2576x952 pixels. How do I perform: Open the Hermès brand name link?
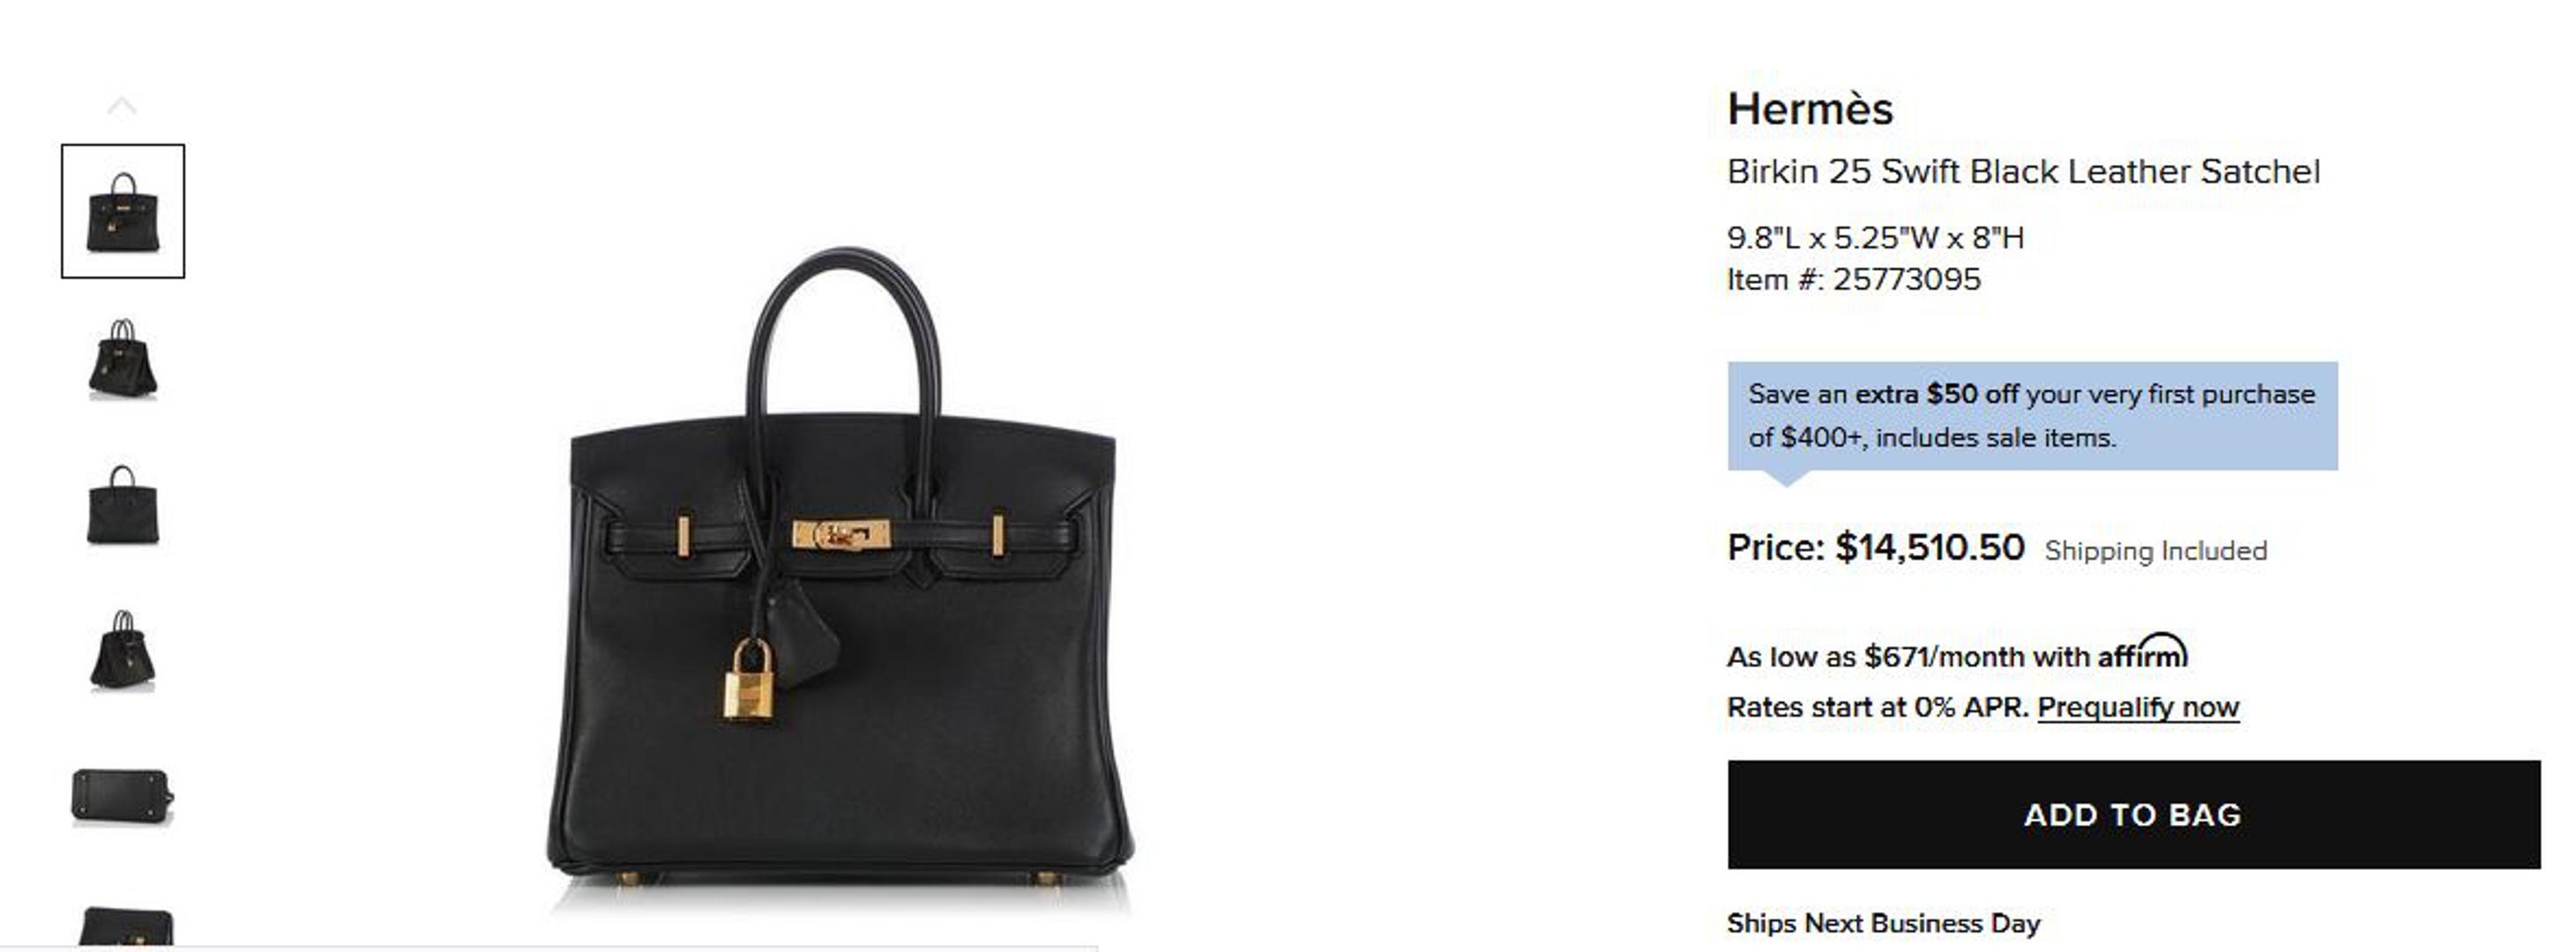(x=1810, y=109)
